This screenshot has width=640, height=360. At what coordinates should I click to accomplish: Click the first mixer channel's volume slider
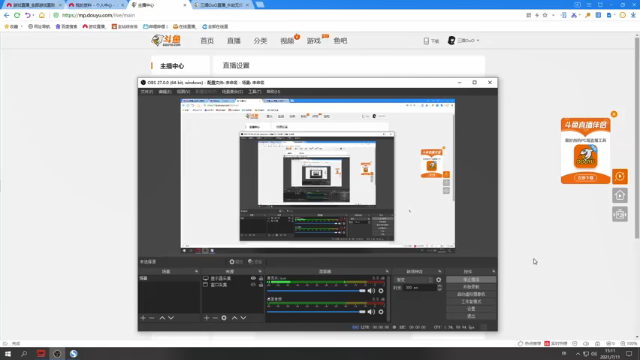pos(316,291)
